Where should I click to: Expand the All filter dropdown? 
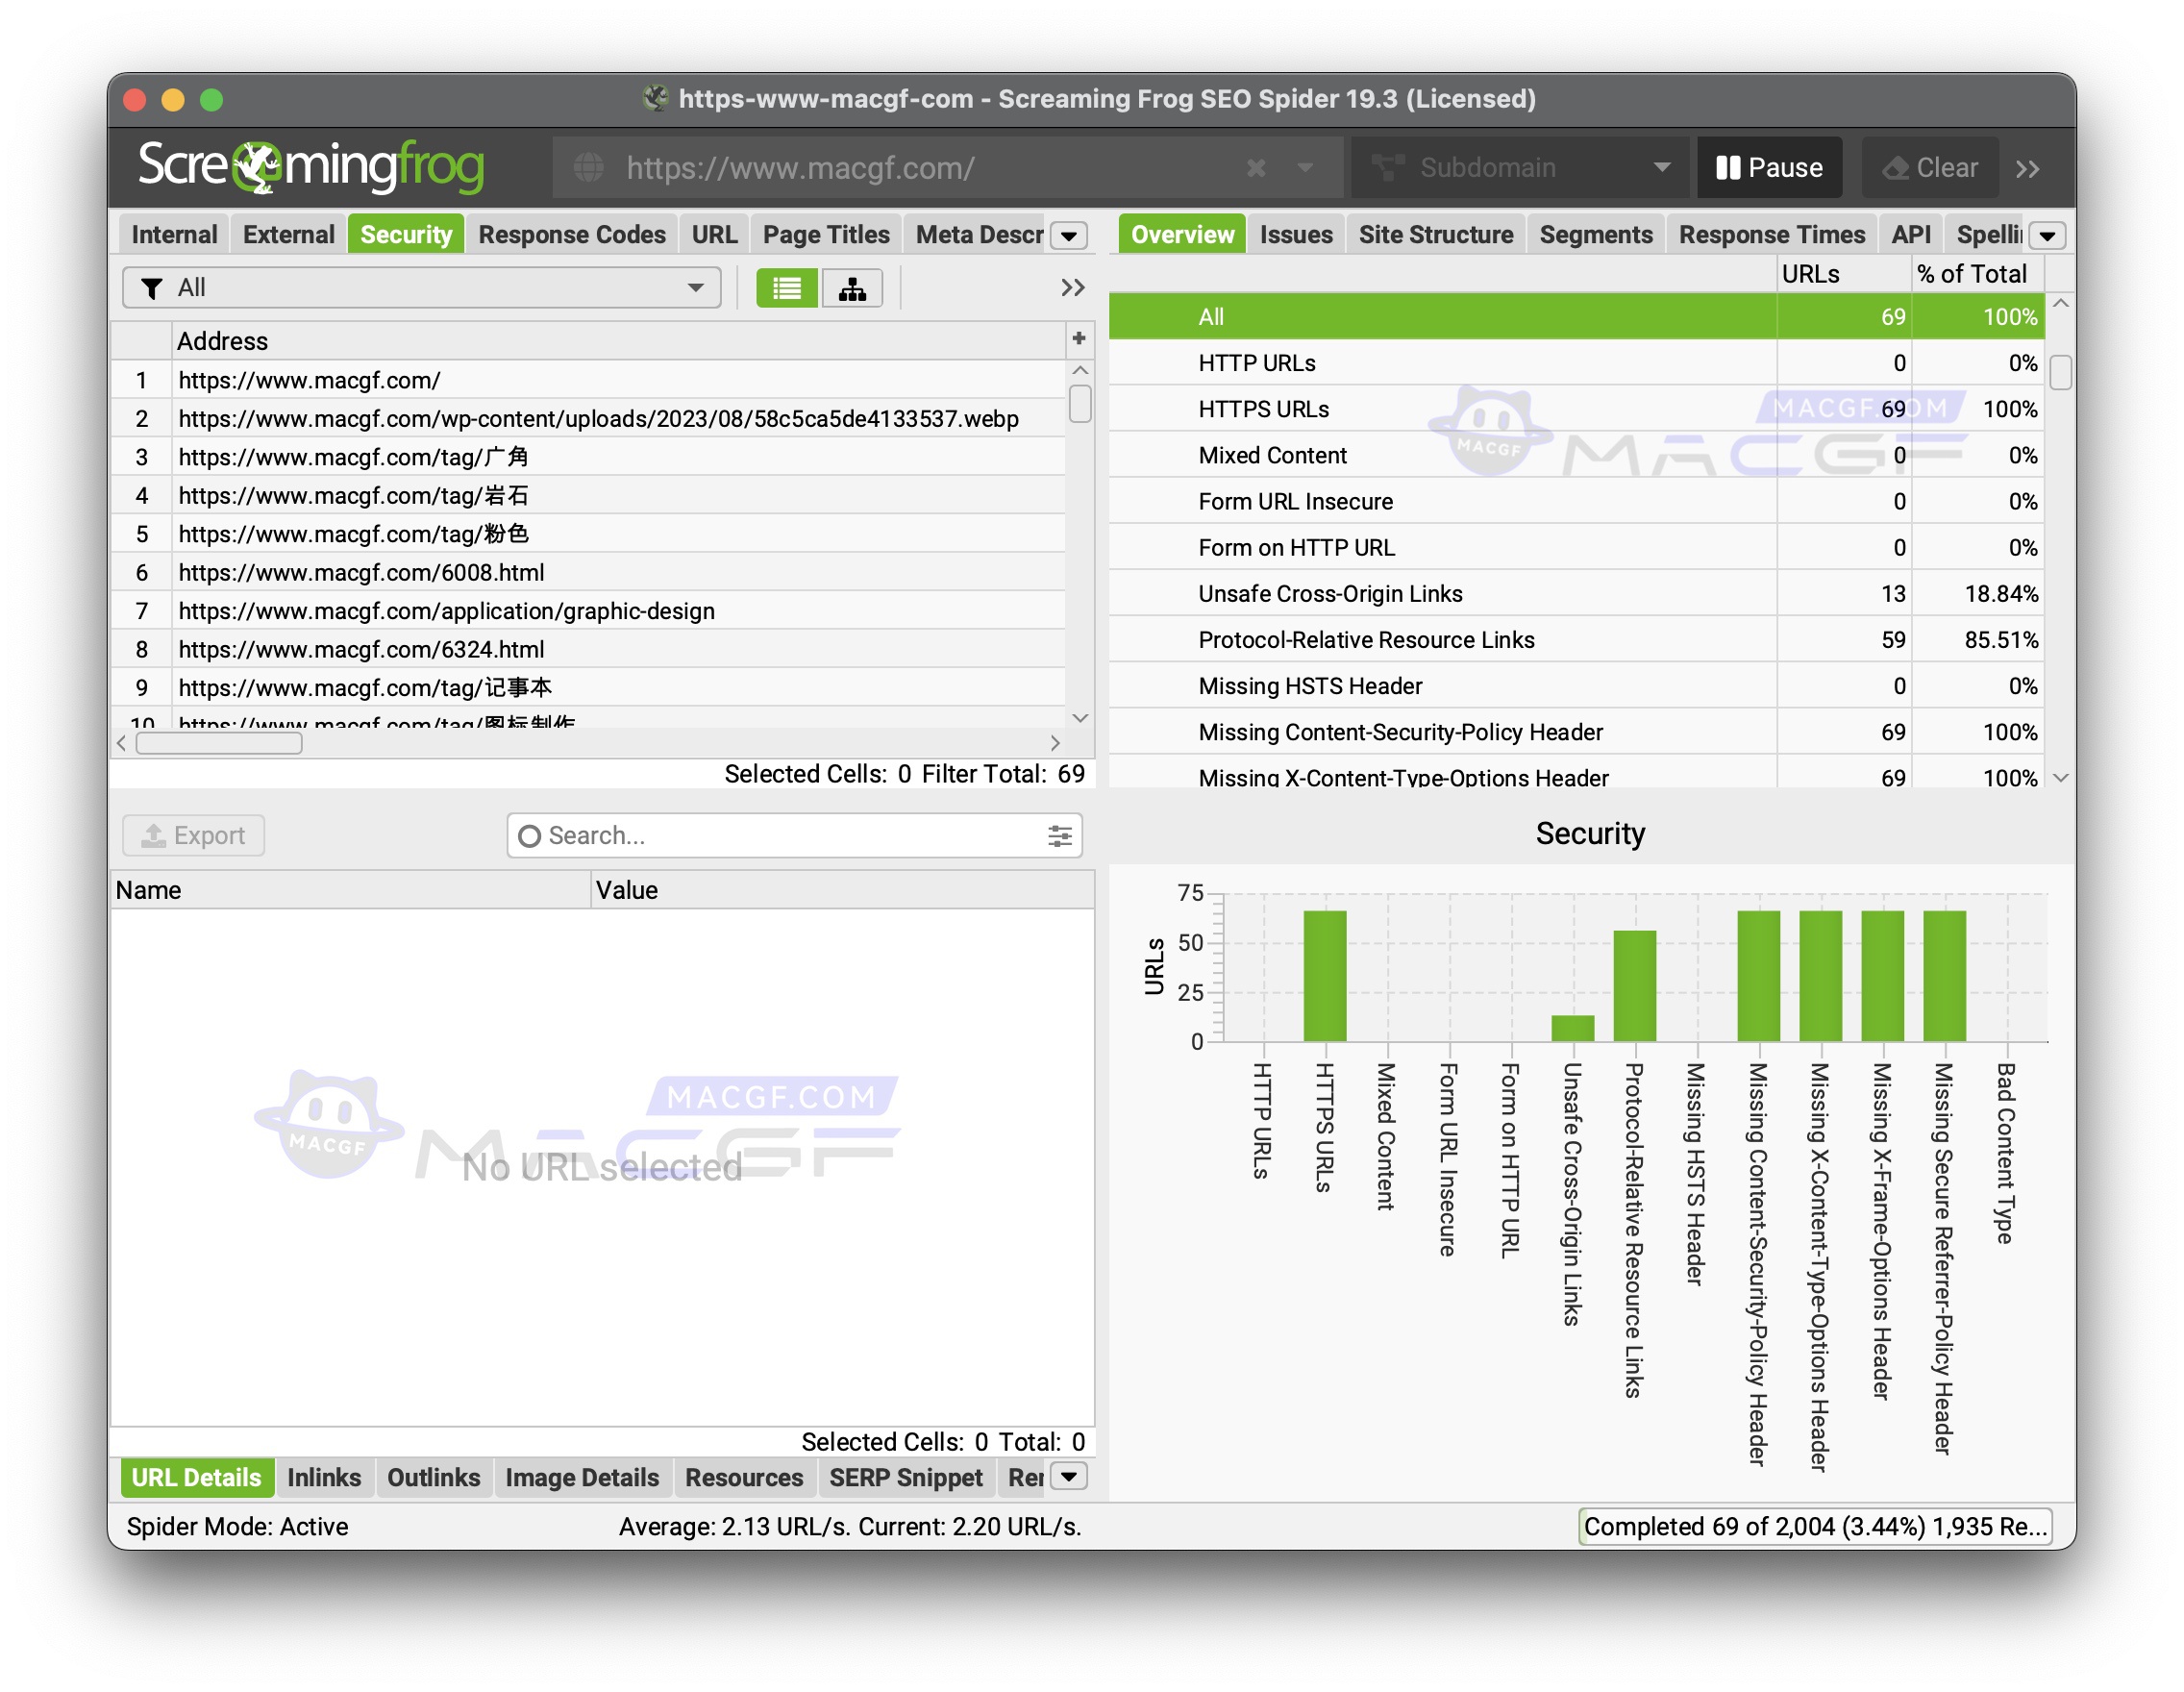(421, 288)
